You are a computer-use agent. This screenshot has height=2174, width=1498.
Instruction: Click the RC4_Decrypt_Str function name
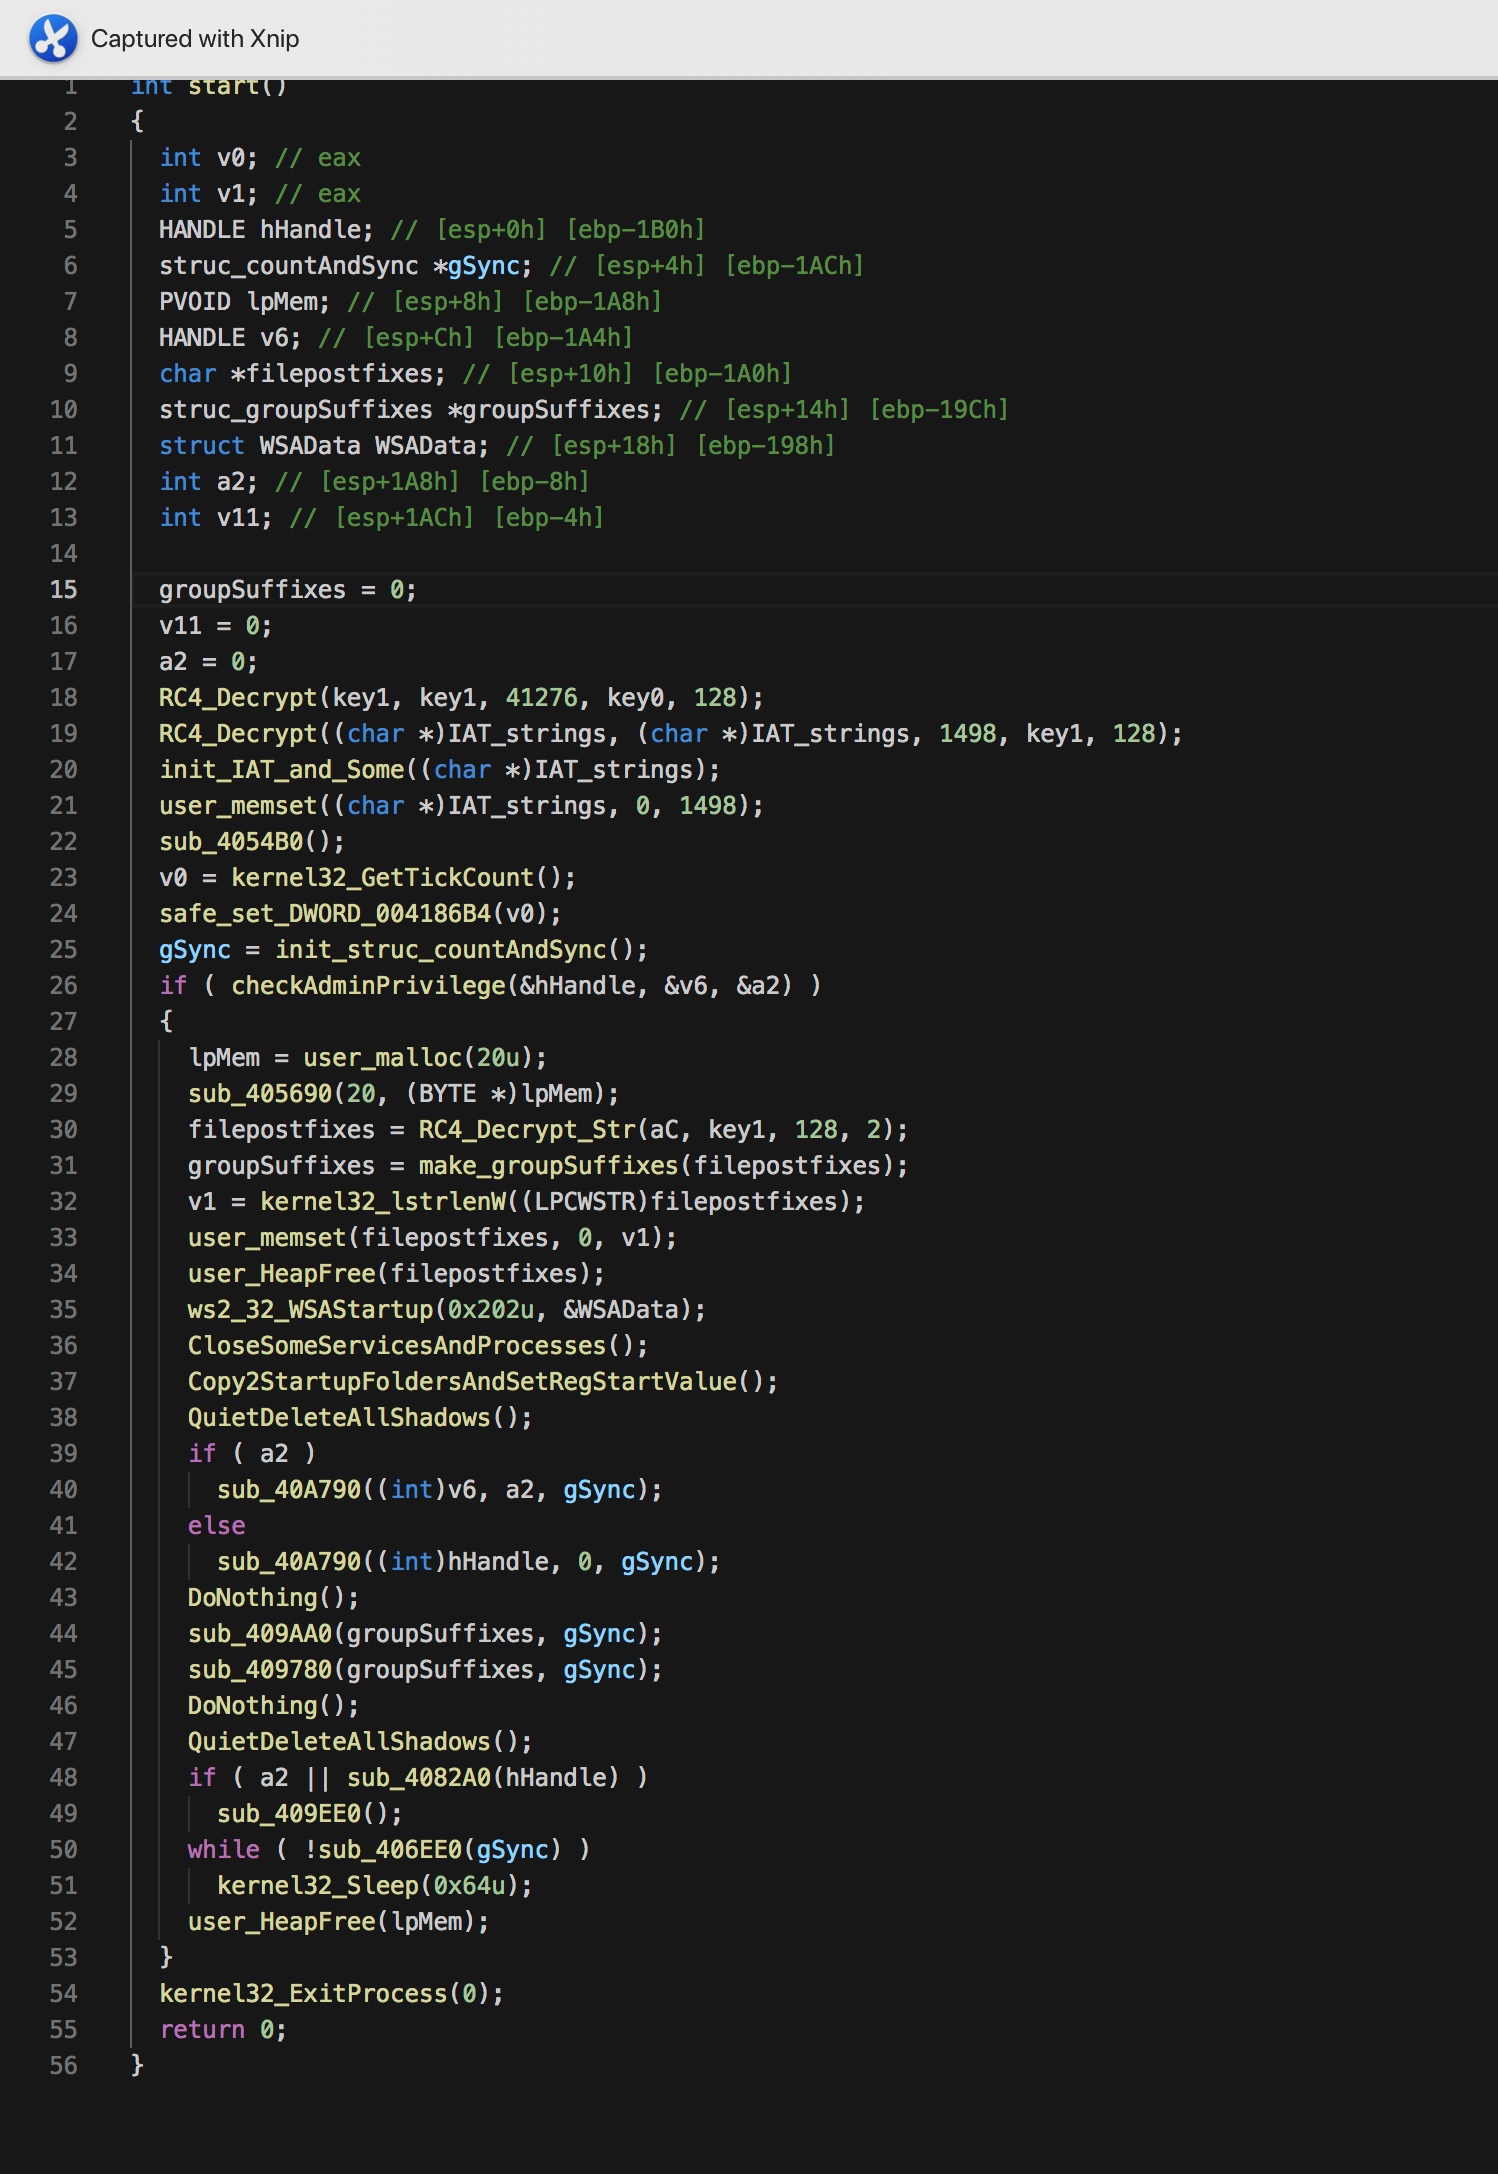527,1130
